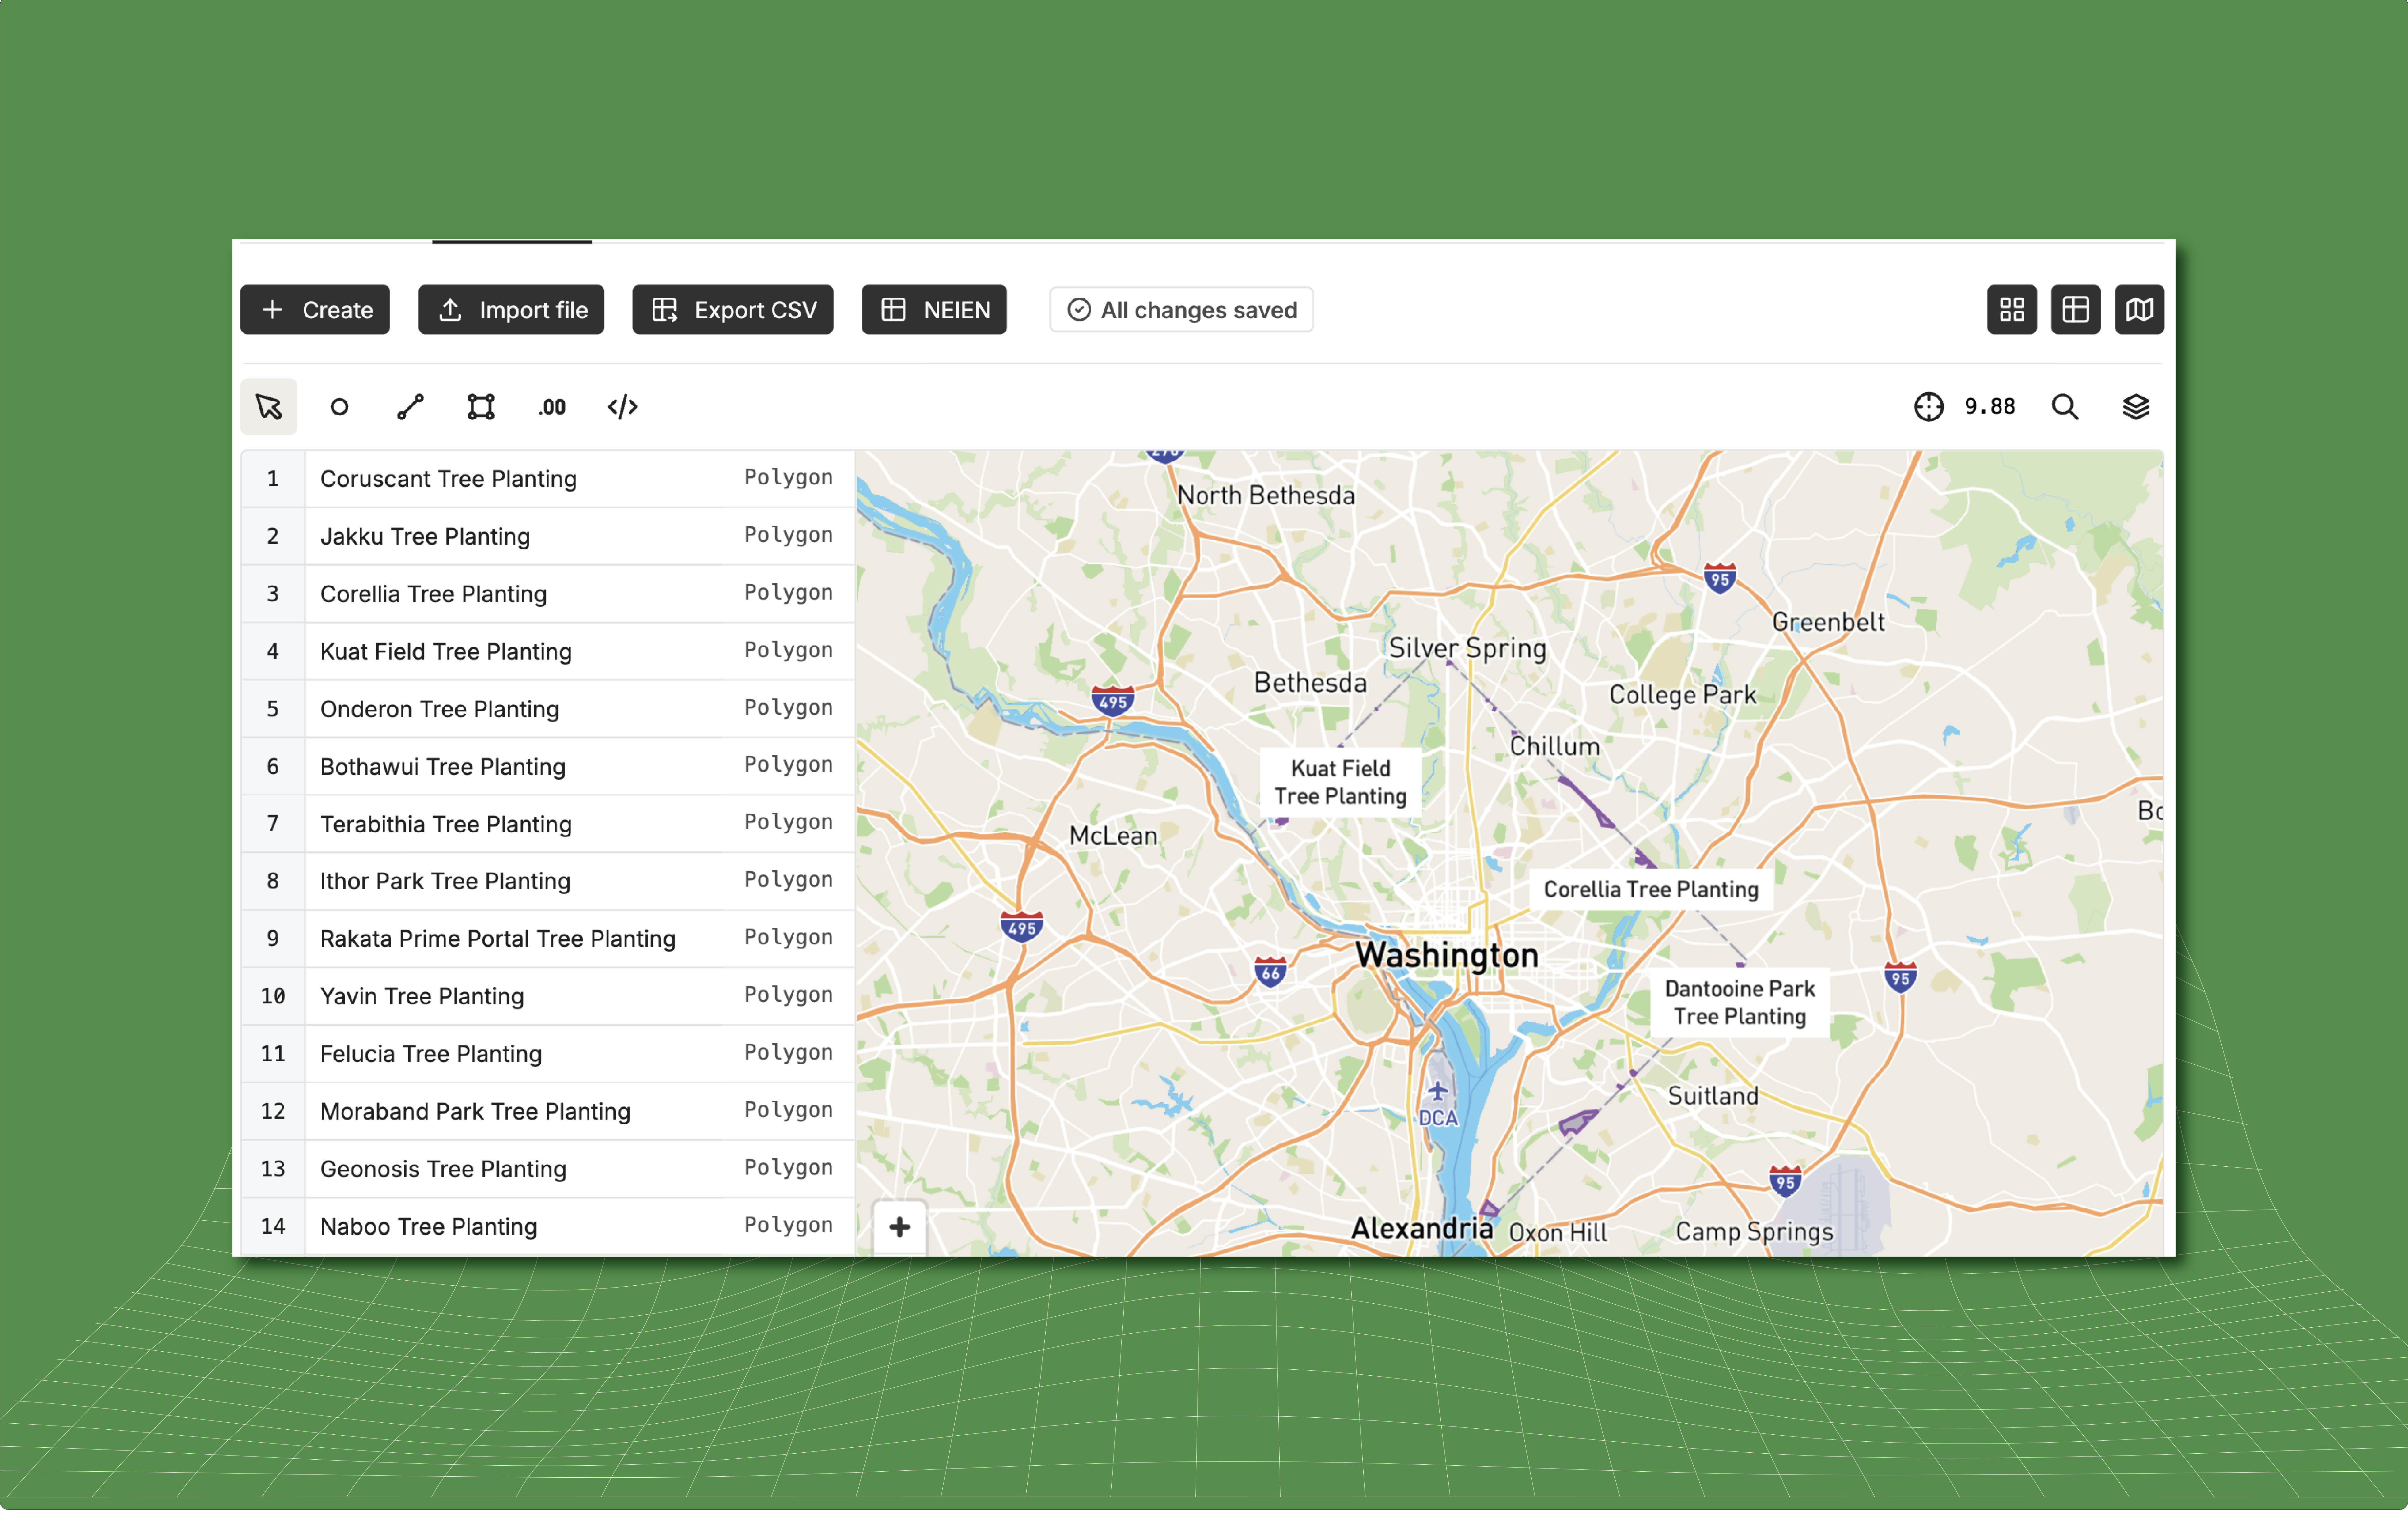Screen dimensions: 2408x1513
Task: Switch to grid card view
Action: pyautogui.click(x=2012, y=310)
